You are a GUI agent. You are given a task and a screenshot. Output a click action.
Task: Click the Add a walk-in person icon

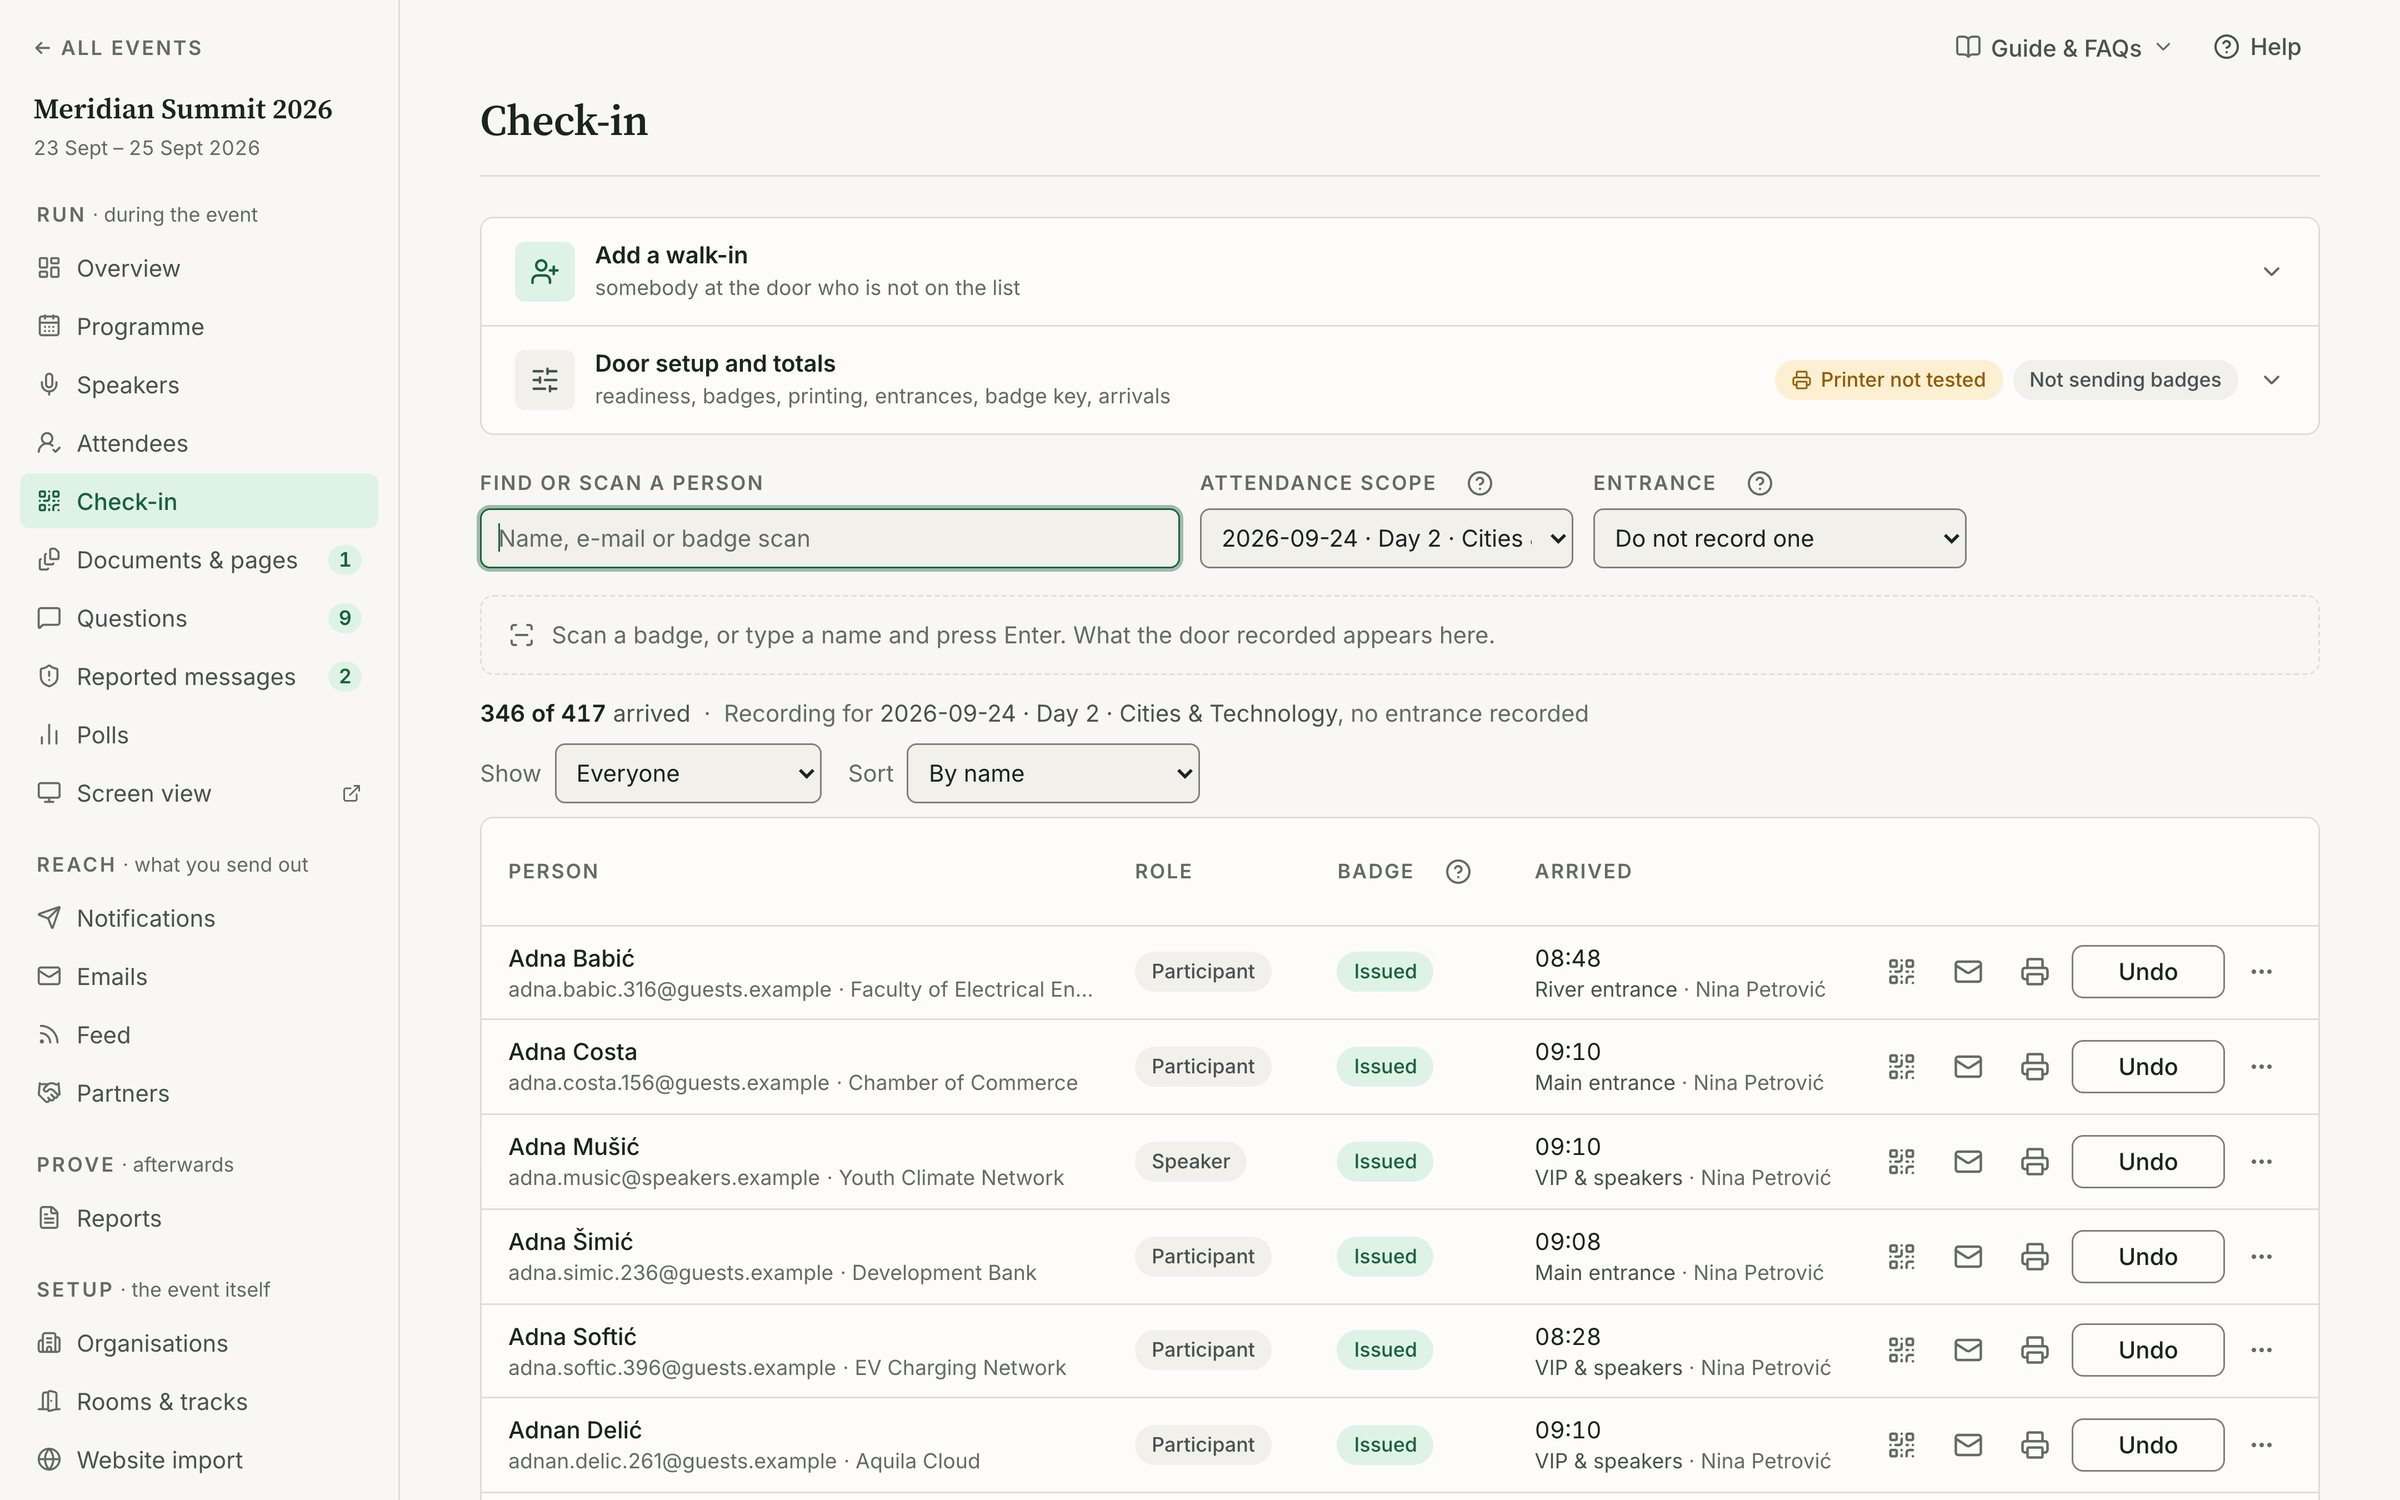(544, 271)
